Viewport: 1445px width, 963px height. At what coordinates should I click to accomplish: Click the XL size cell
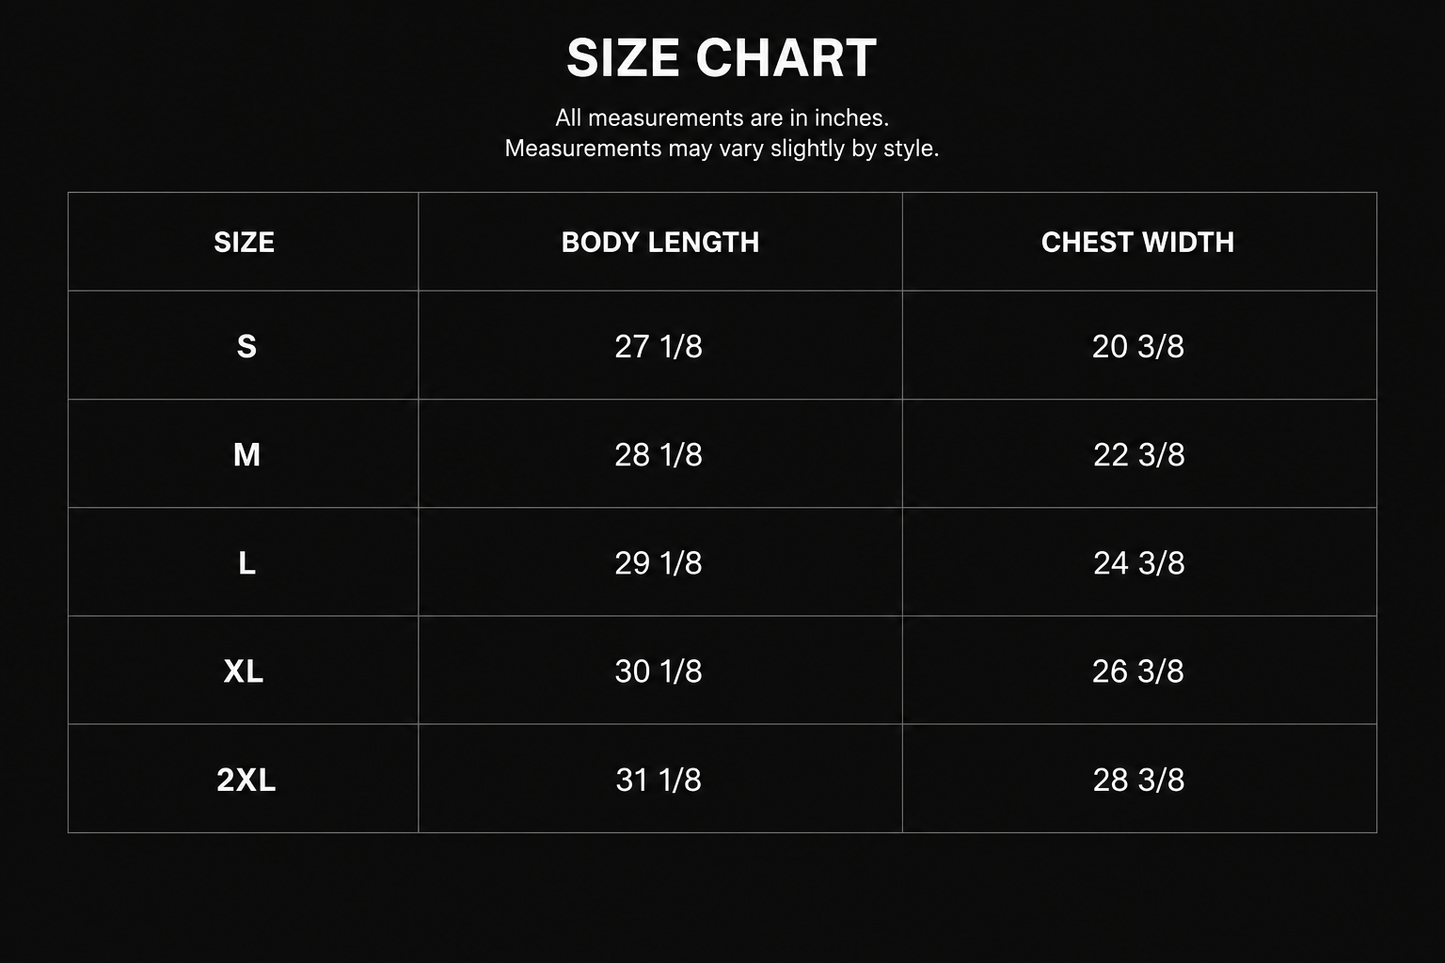(244, 671)
